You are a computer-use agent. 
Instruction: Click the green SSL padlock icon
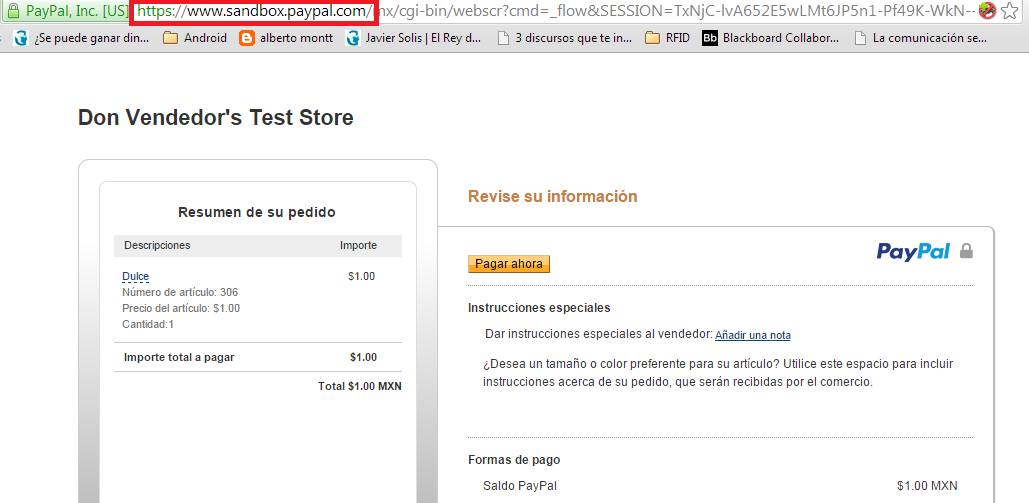click(12, 11)
